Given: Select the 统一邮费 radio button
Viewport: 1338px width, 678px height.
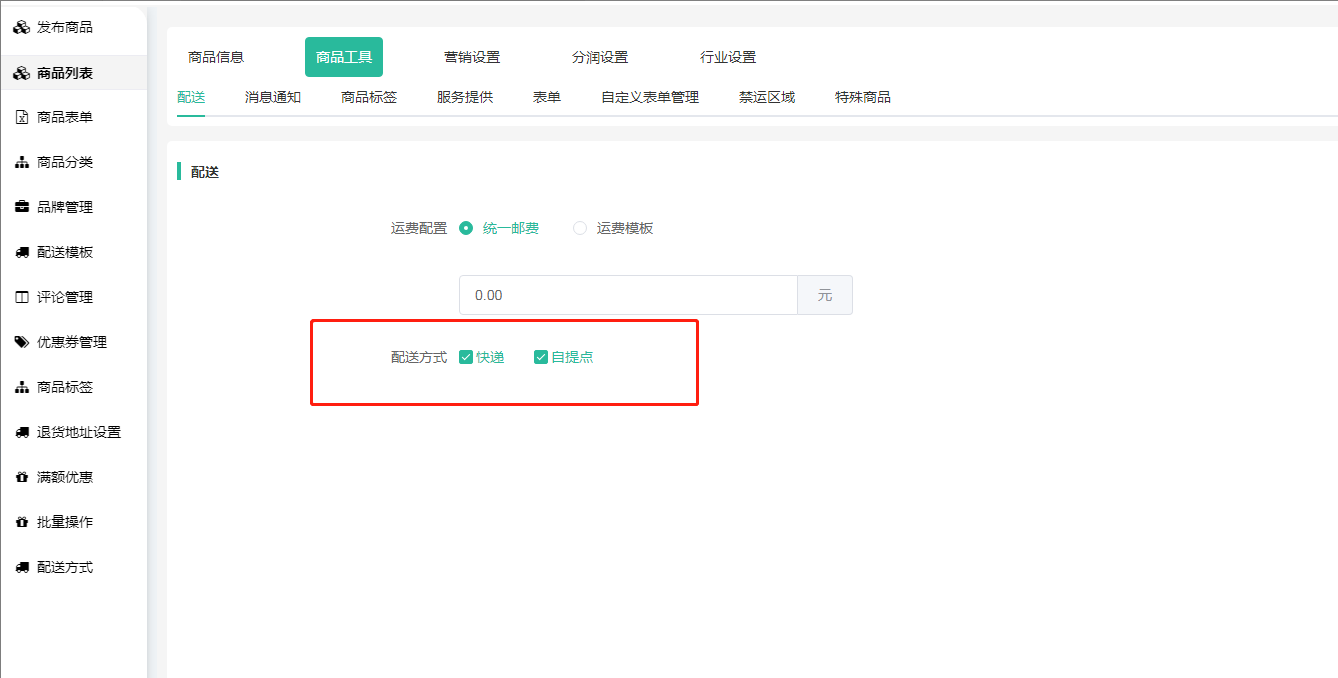Looking at the screenshot, I should pos(466,228).
